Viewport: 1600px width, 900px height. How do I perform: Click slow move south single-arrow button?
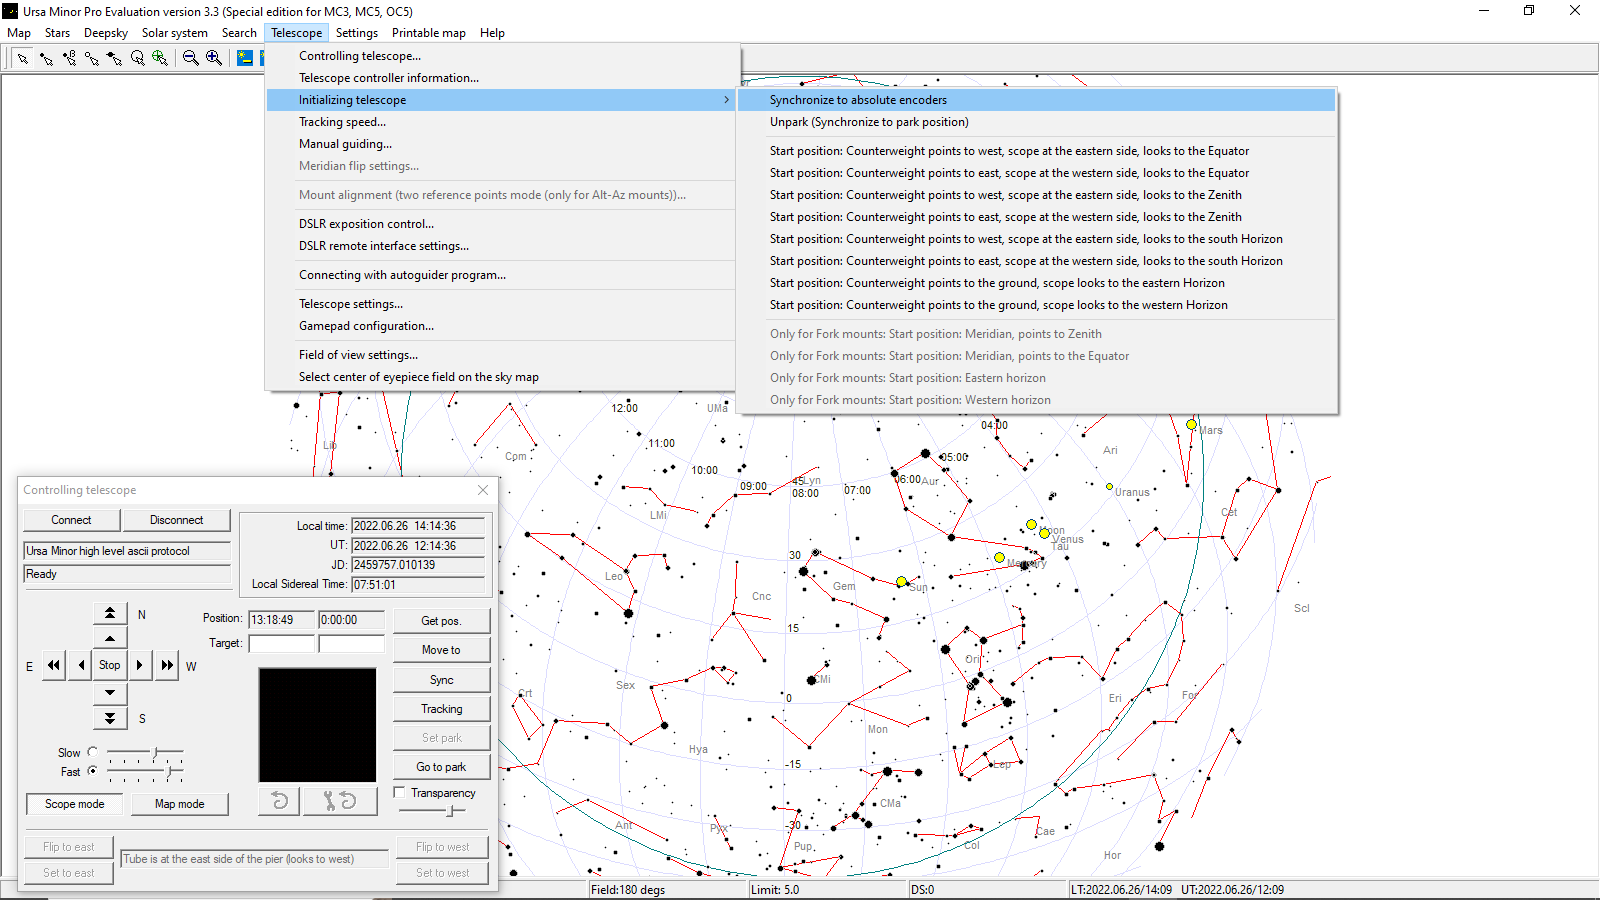(x=110, y=692)
